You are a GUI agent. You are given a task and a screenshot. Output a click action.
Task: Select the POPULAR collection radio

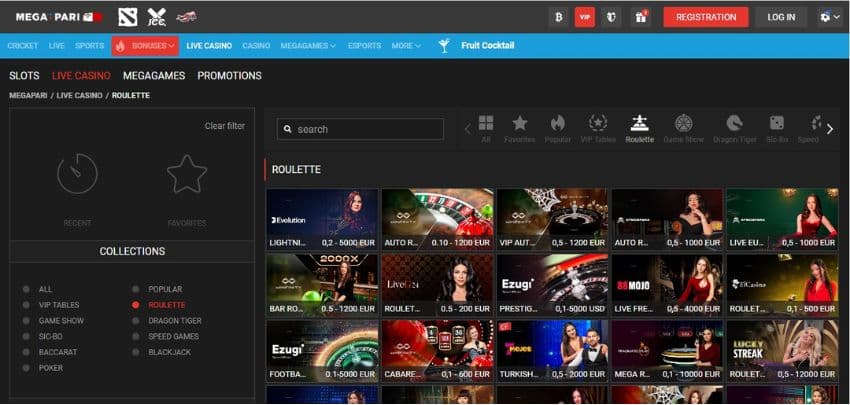point(136,290)
